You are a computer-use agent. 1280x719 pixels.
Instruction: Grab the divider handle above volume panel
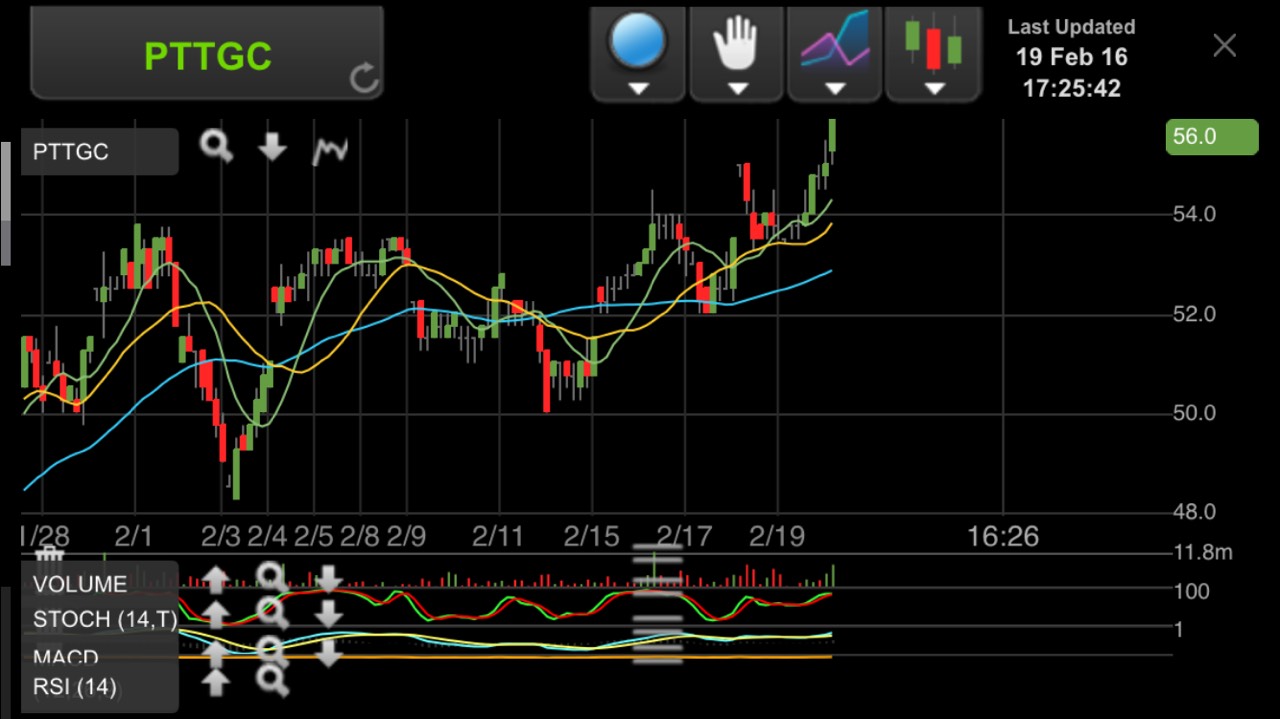coord(657,552)
